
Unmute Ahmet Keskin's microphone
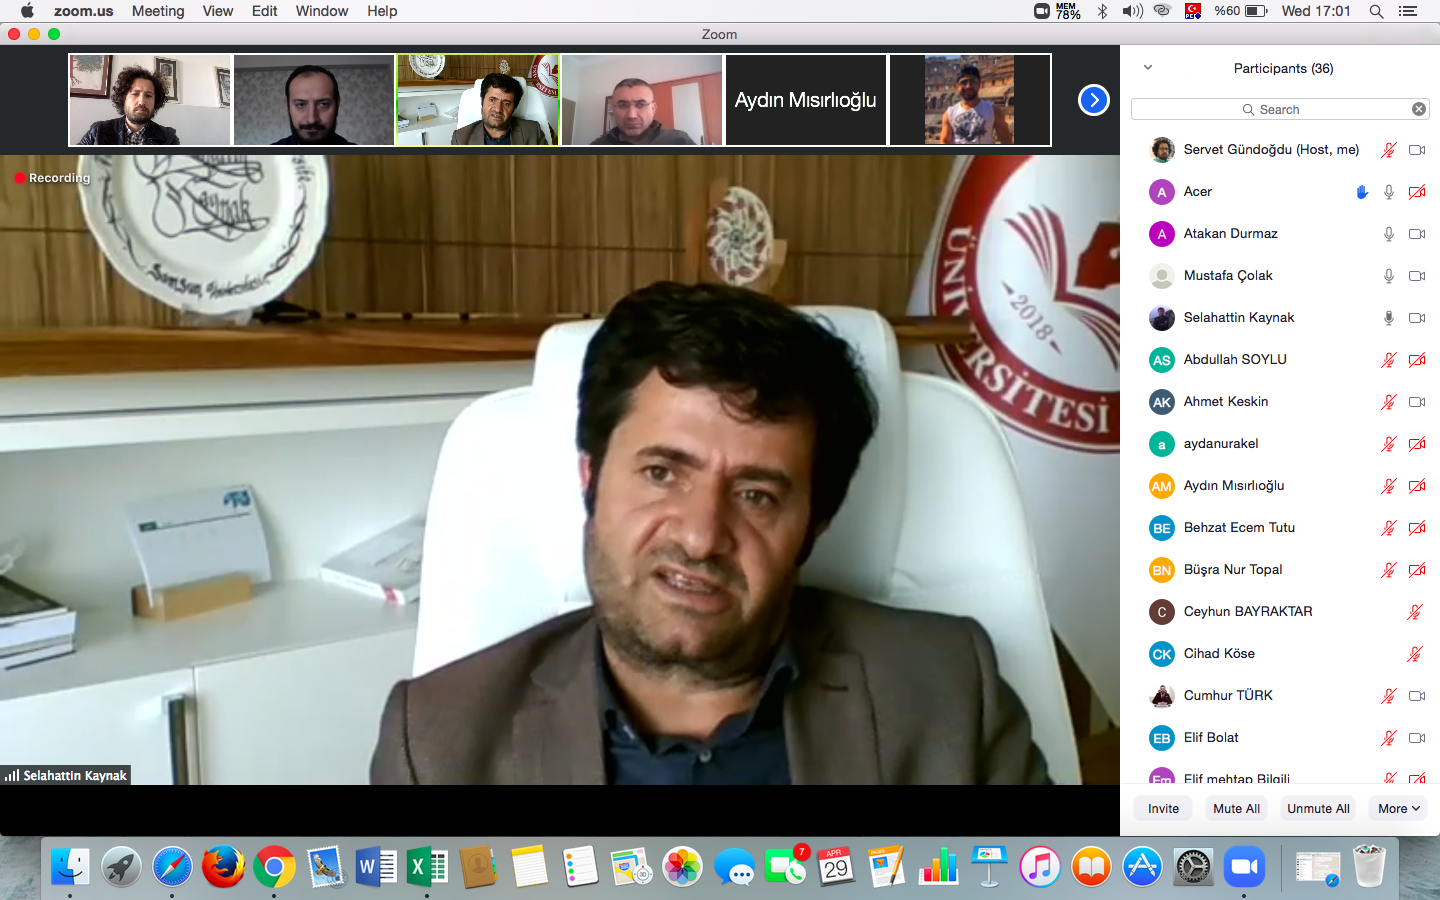tap(1389, 402)
